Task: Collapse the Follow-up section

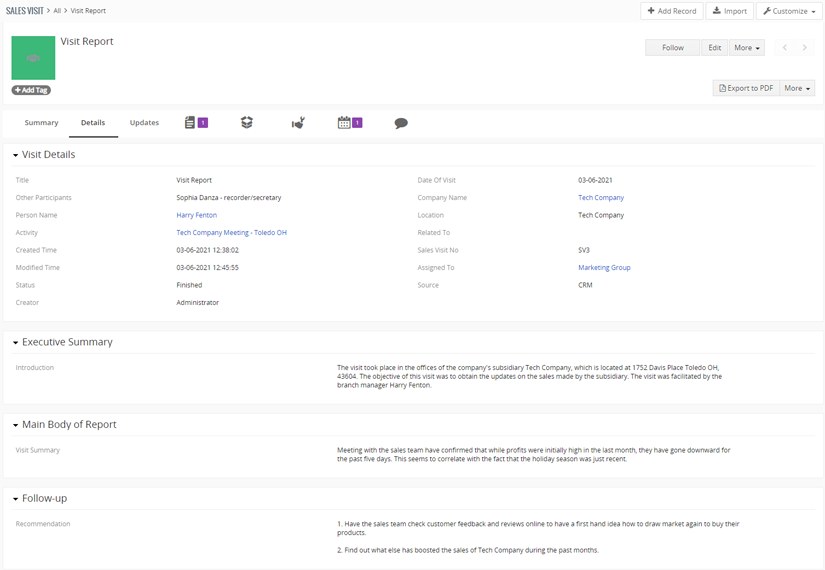Action: 16,499
